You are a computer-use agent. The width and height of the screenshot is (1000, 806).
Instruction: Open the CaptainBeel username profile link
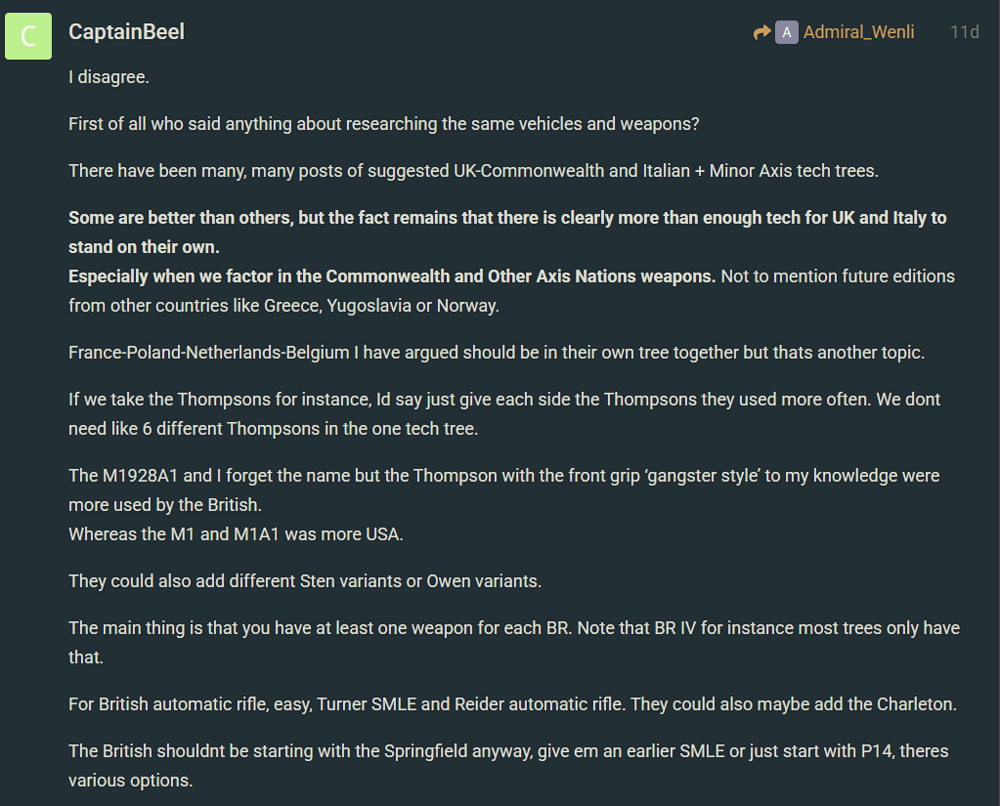pyautogui.click(x=126, y=32)
